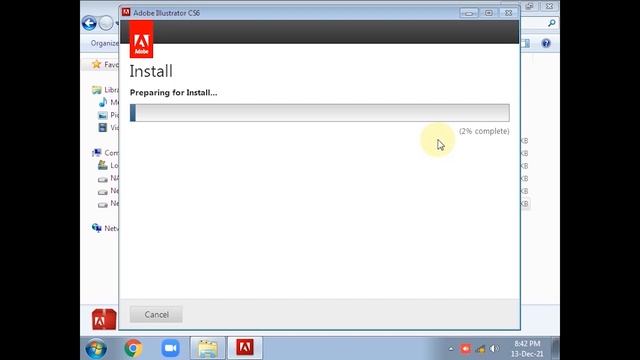
Task: Open Zoom from the taskbar
Action: (171, 349)
